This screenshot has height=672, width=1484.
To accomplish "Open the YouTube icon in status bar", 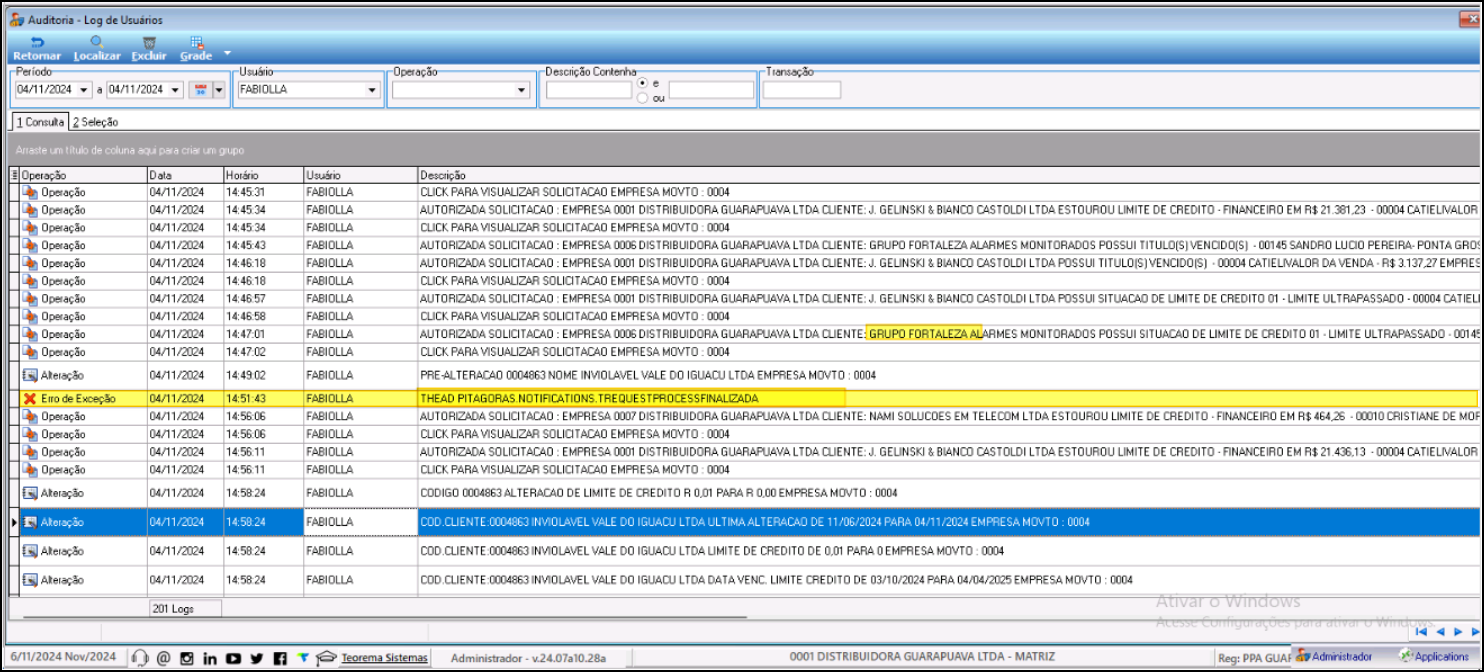I will click(233, 658).
